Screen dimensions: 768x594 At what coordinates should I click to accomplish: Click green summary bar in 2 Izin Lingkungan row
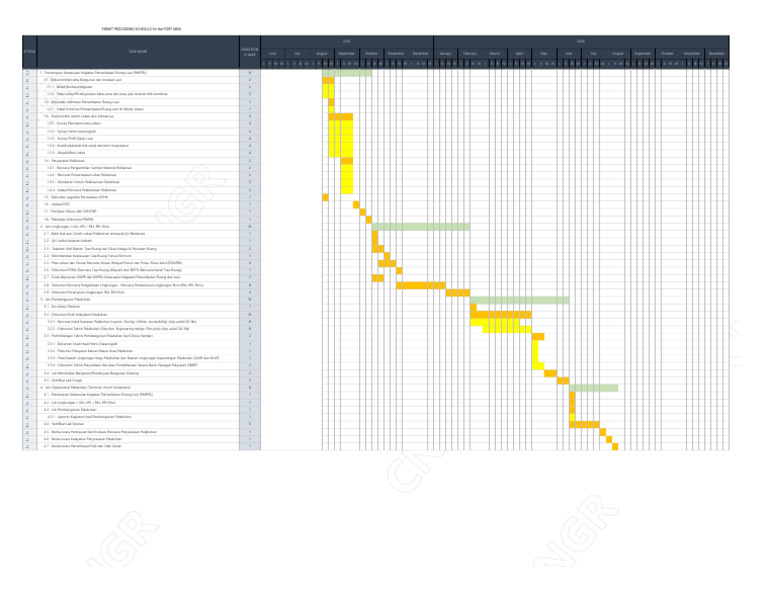click(x=421, y=227)
